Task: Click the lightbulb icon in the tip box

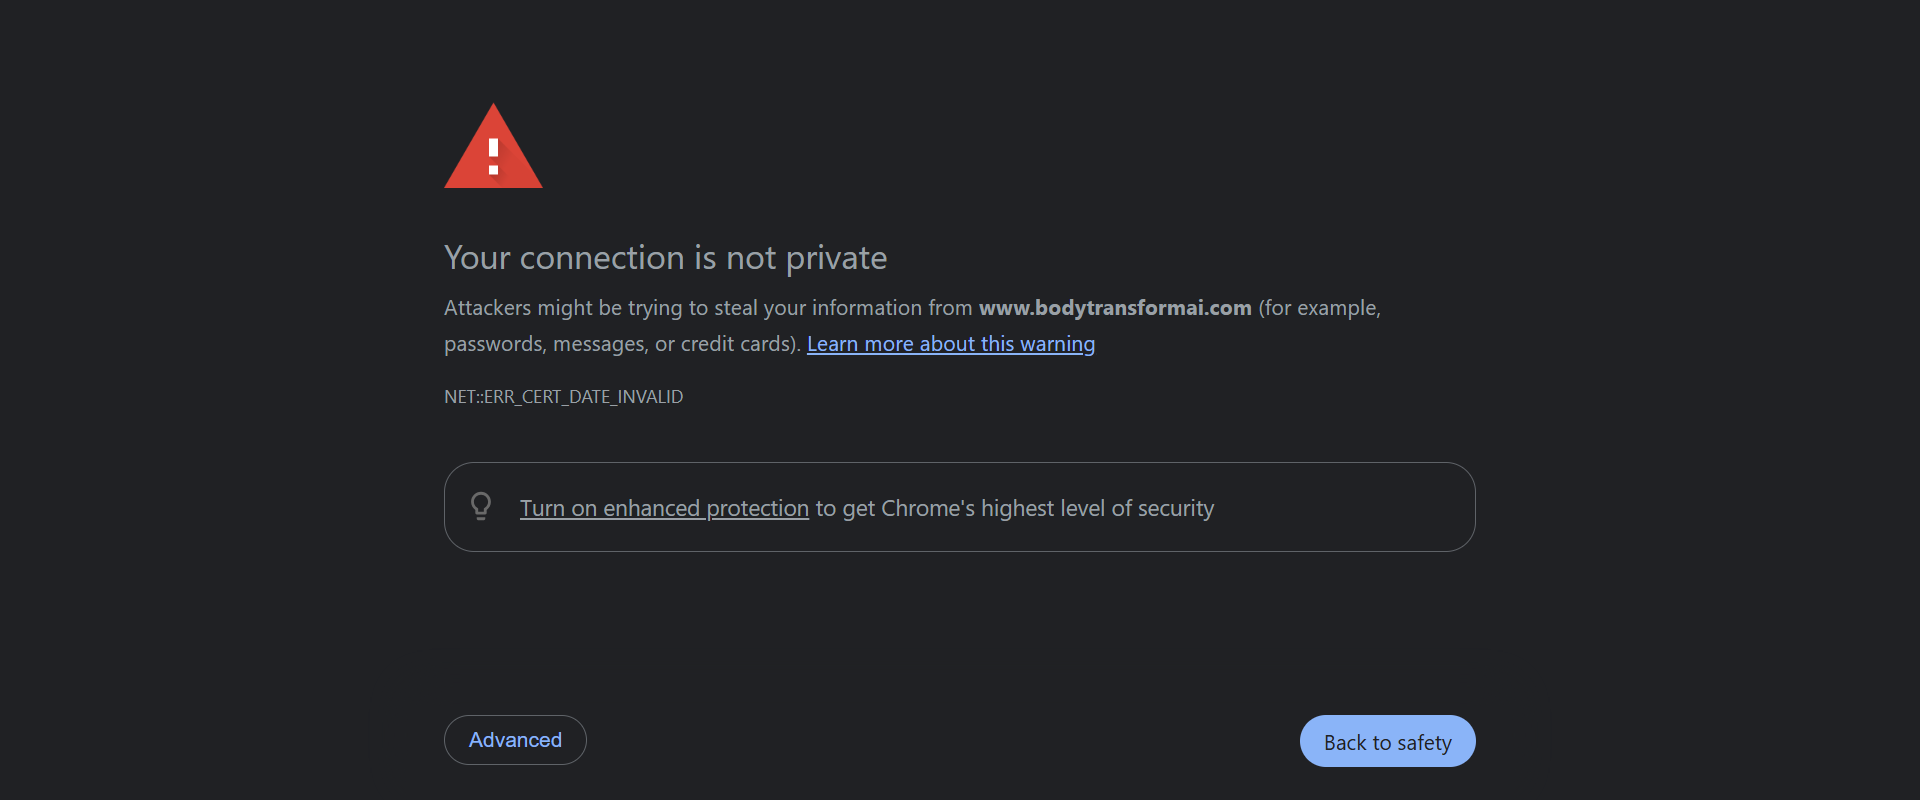Action: click(x=481, y=506)
